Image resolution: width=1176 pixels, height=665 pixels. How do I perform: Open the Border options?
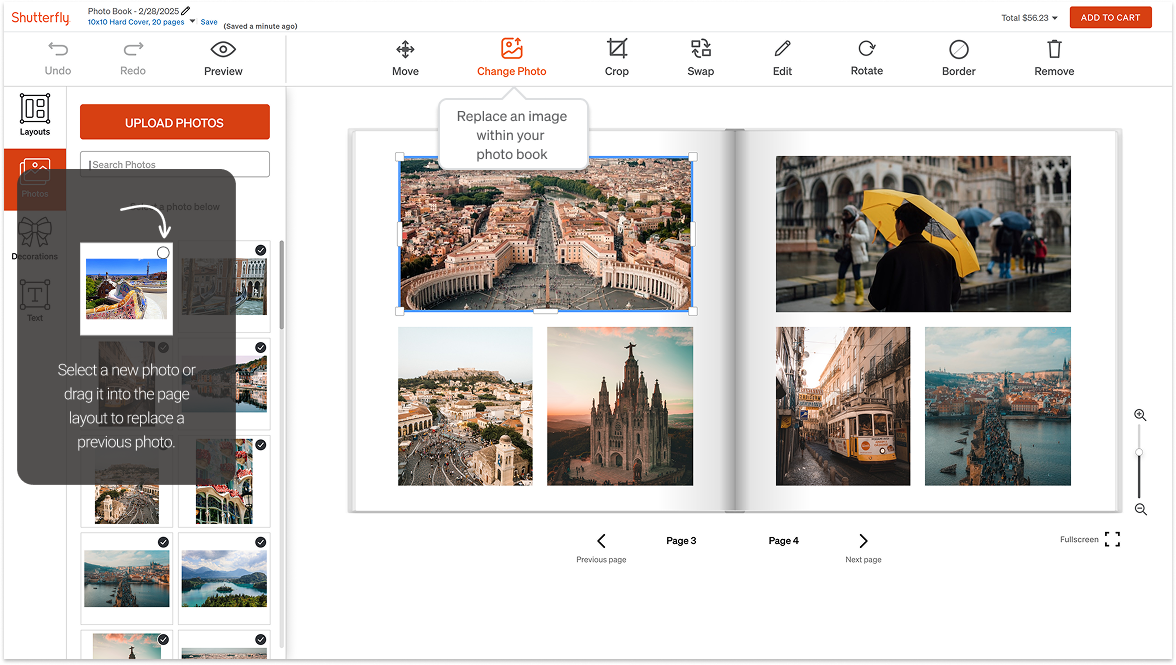958,58
